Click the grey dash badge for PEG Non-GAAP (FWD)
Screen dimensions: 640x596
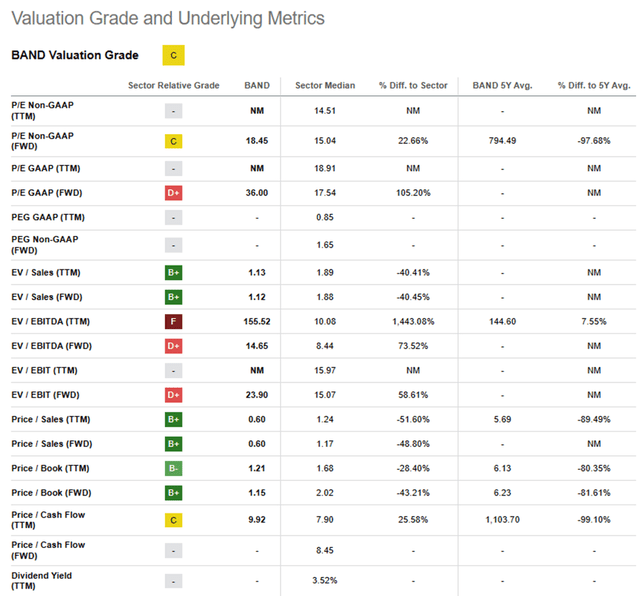173,245
